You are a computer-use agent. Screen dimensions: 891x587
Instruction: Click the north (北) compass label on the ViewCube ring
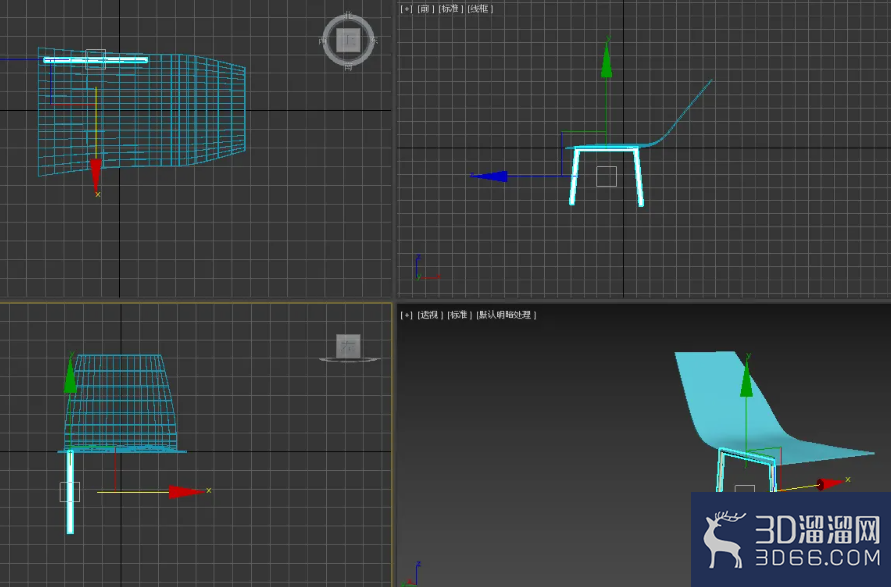pos(348,15)
